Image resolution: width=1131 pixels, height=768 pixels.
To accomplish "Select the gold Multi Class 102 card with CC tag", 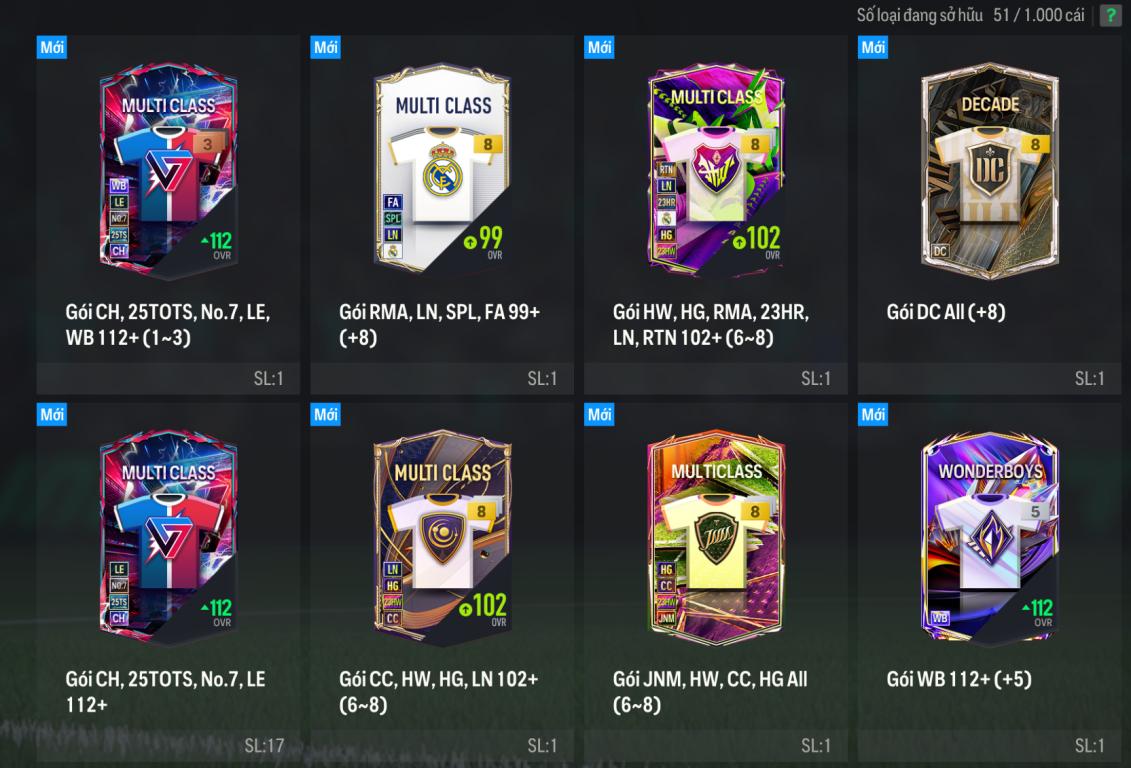I will tap(442, 537).
